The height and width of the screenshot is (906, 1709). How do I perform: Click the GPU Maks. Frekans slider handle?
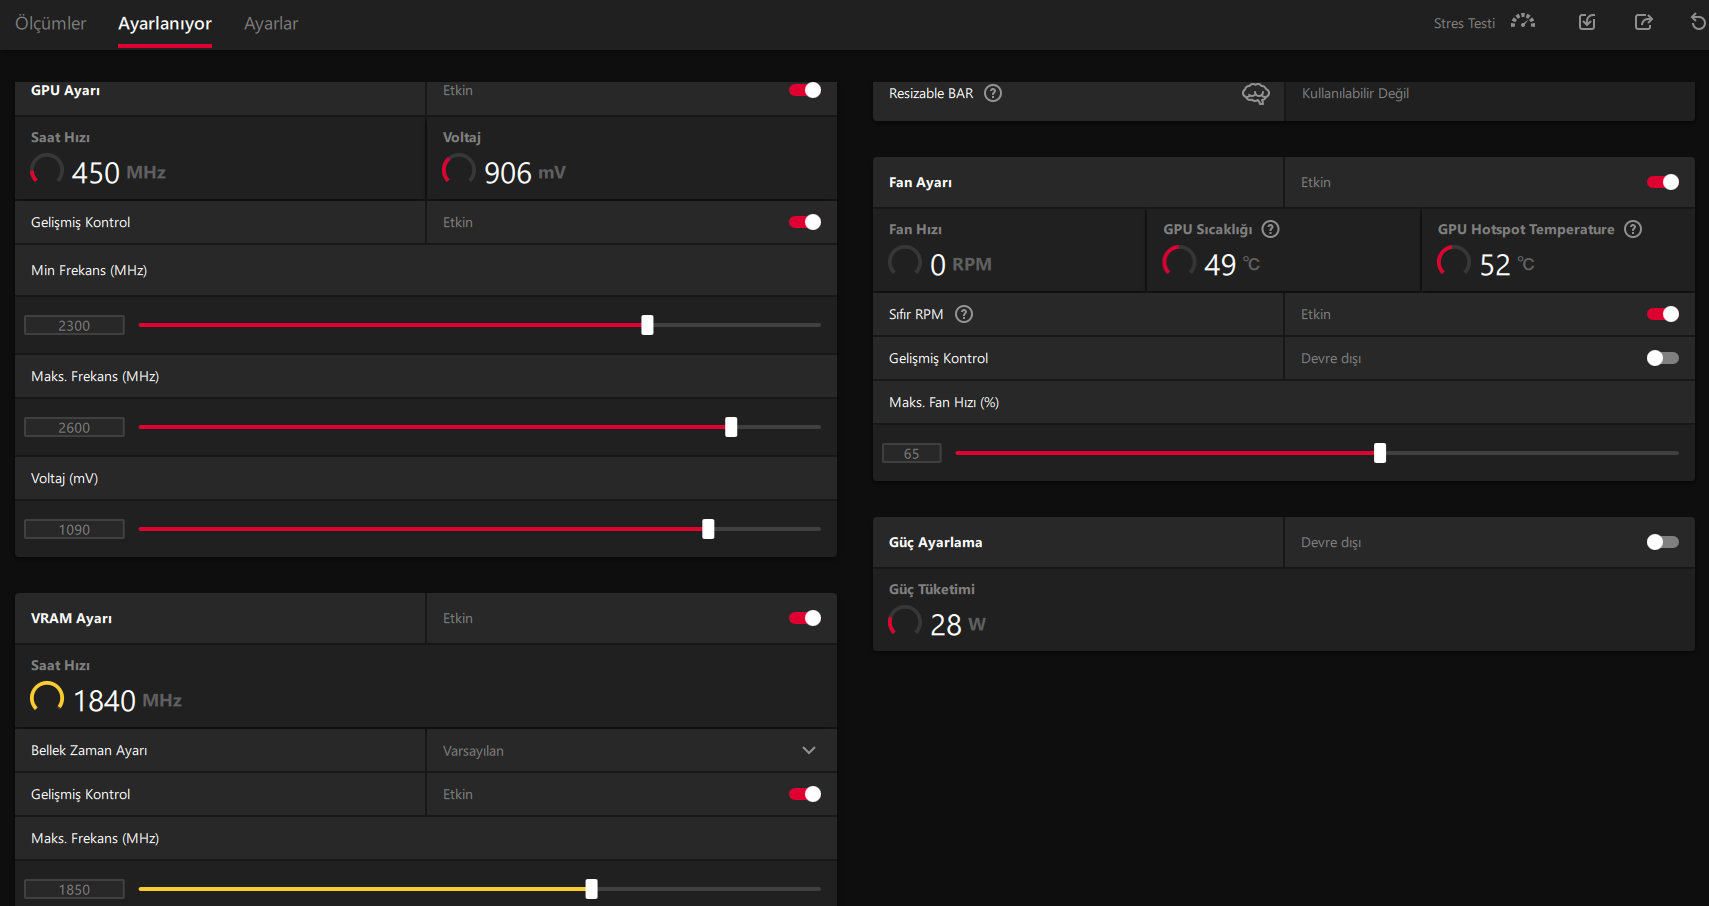731,427
